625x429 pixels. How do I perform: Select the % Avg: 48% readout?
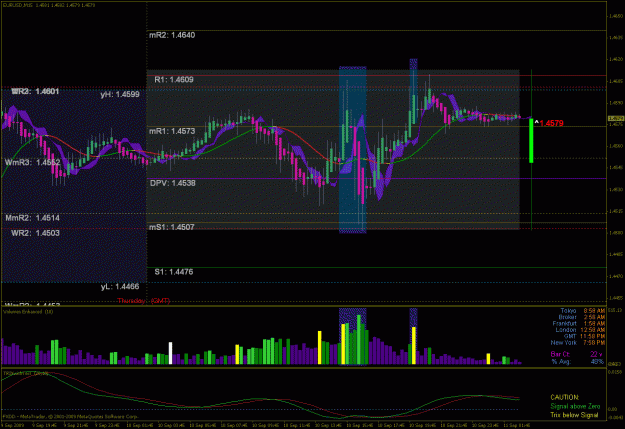point(578,362)
